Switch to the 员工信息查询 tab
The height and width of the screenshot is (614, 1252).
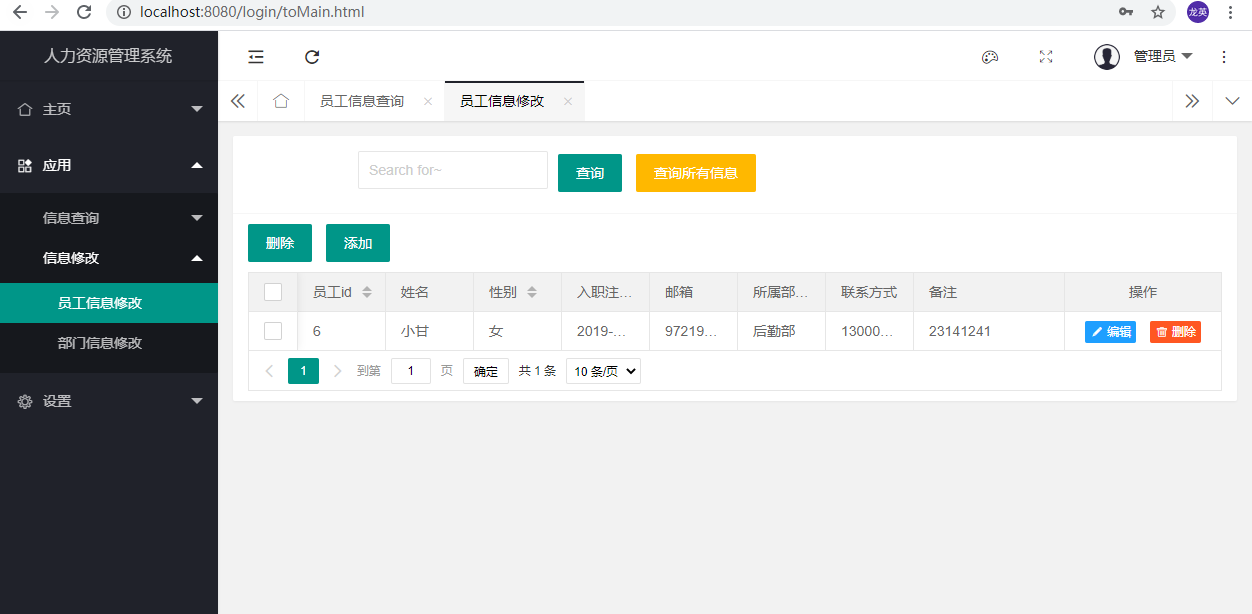coord(362,101)
